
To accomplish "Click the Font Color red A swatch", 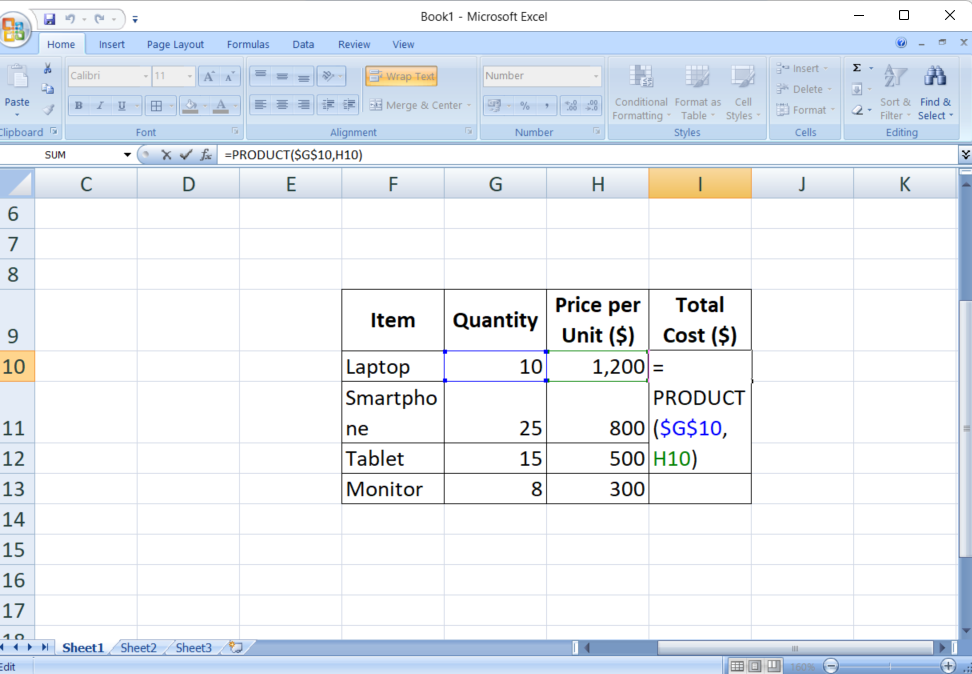I will (x=221, y=106).
